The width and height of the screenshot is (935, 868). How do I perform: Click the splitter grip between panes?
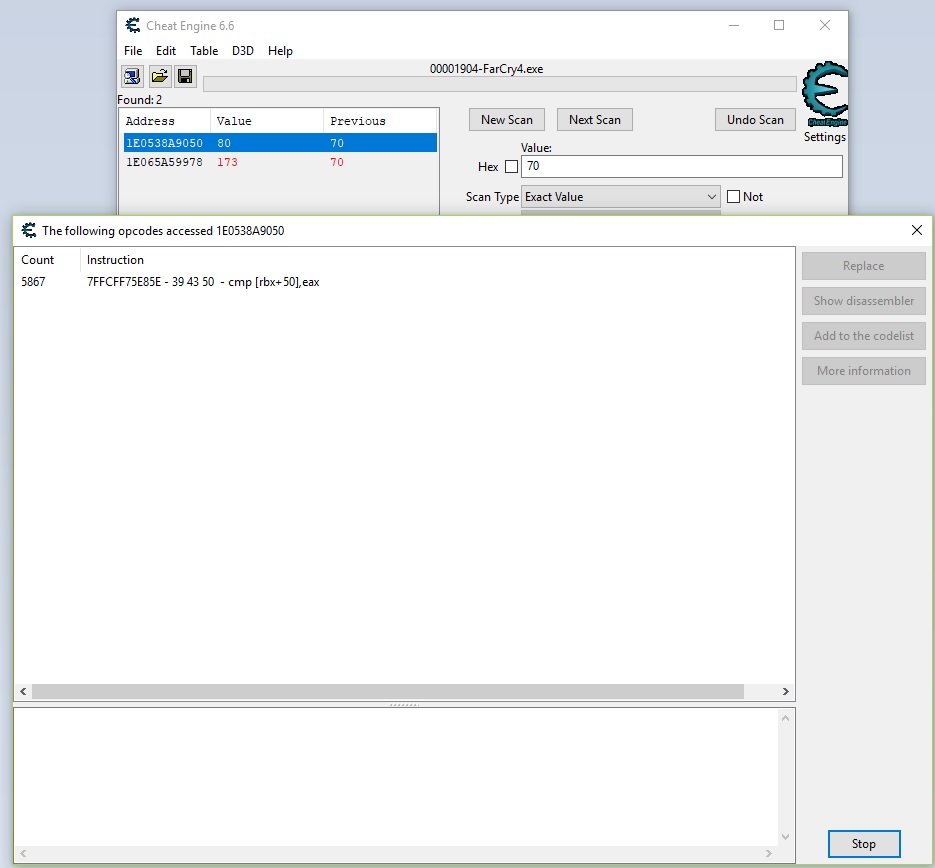point(404,705)
